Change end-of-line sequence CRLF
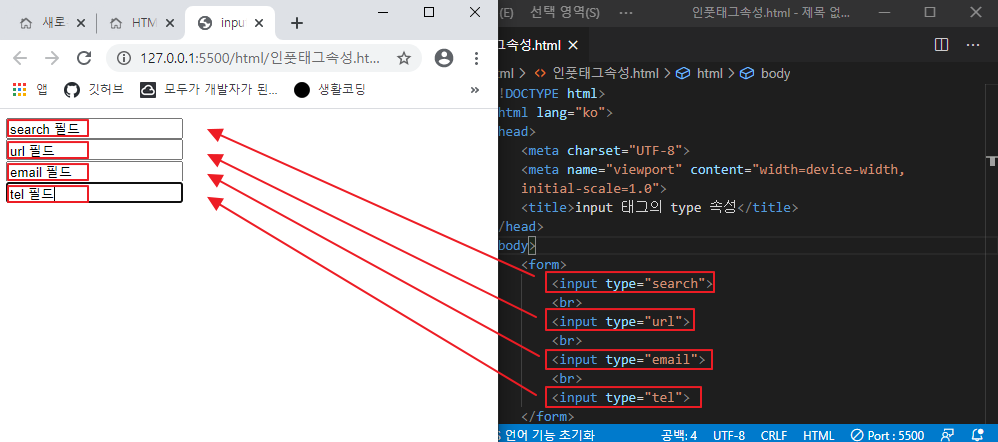The width and height of the screenshot is (998, 442). pyautogui.click(x=774, y=435)
